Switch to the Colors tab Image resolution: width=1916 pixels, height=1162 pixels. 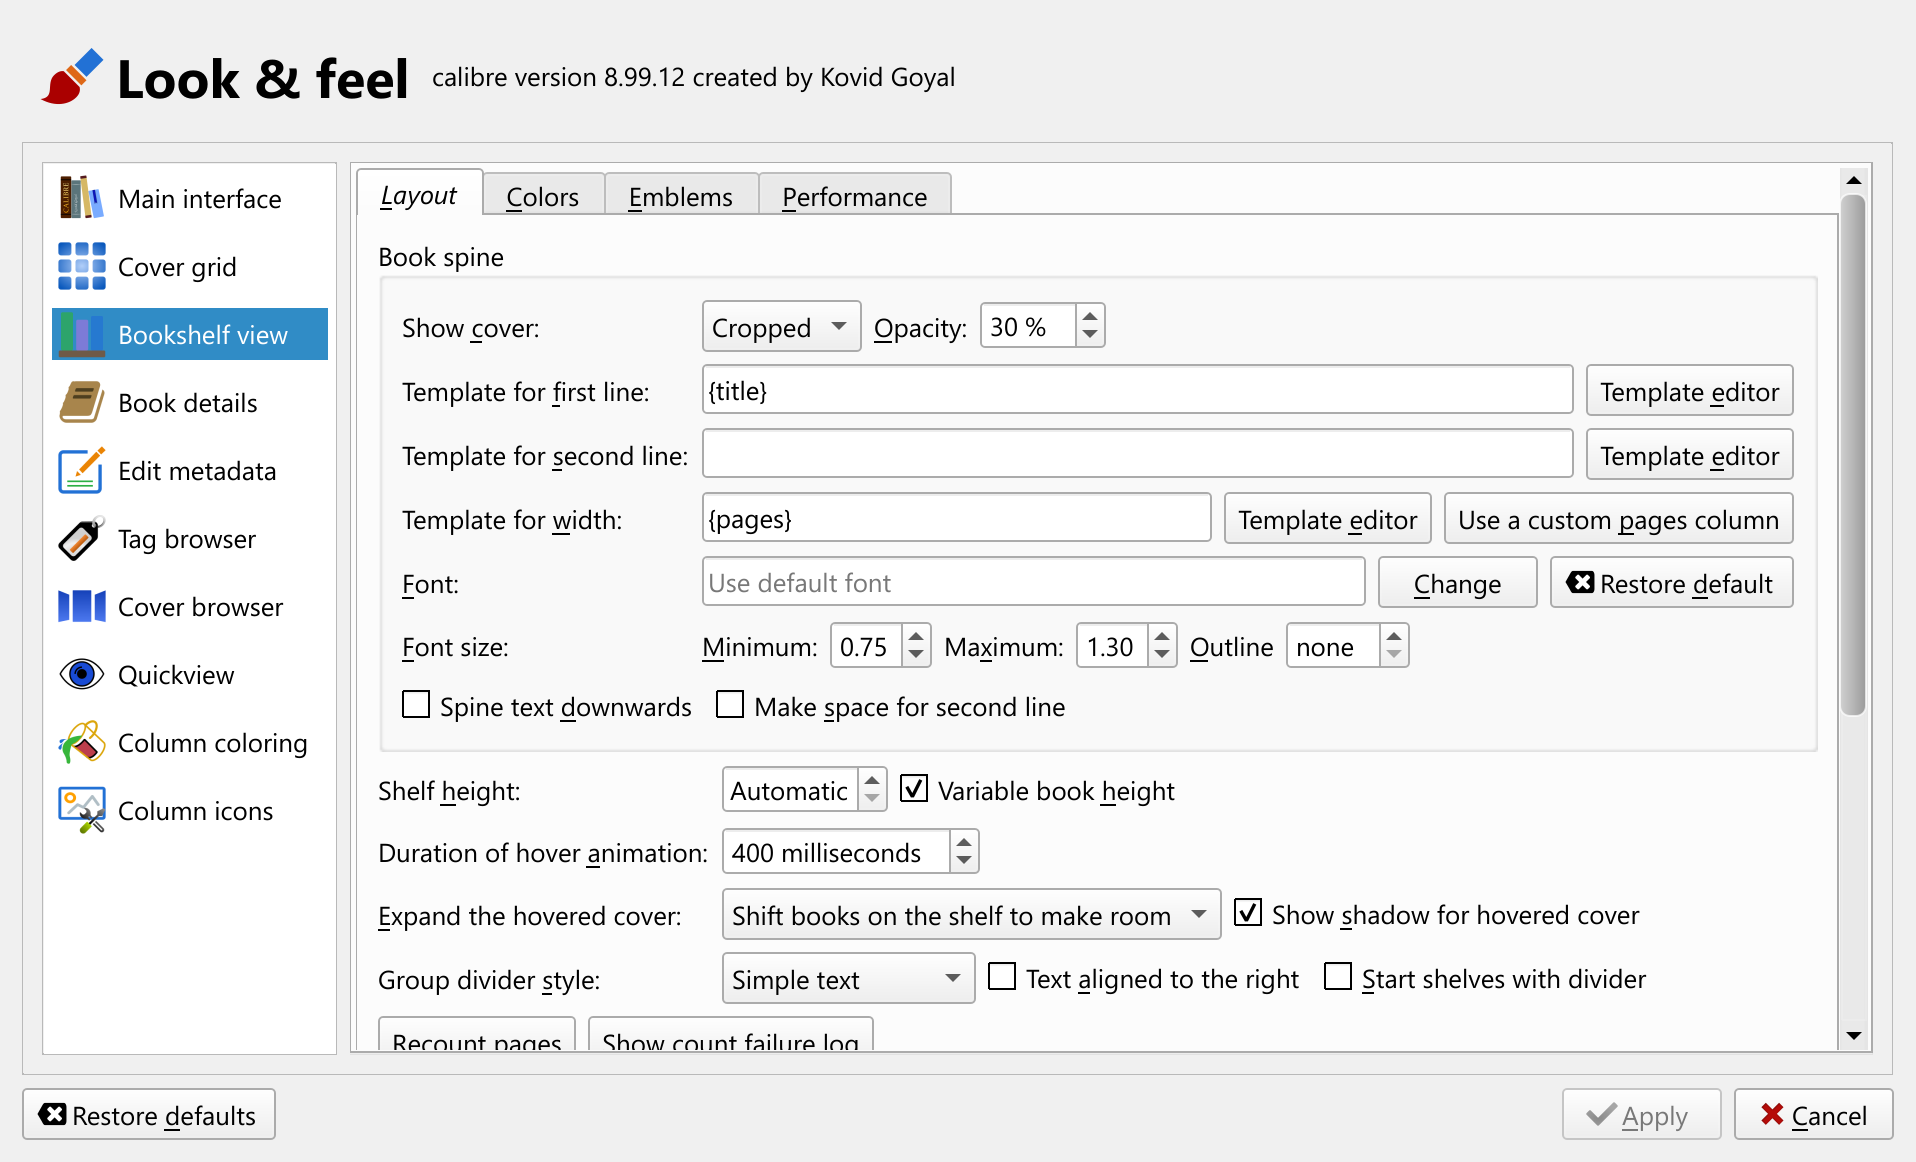click(542, 197)
